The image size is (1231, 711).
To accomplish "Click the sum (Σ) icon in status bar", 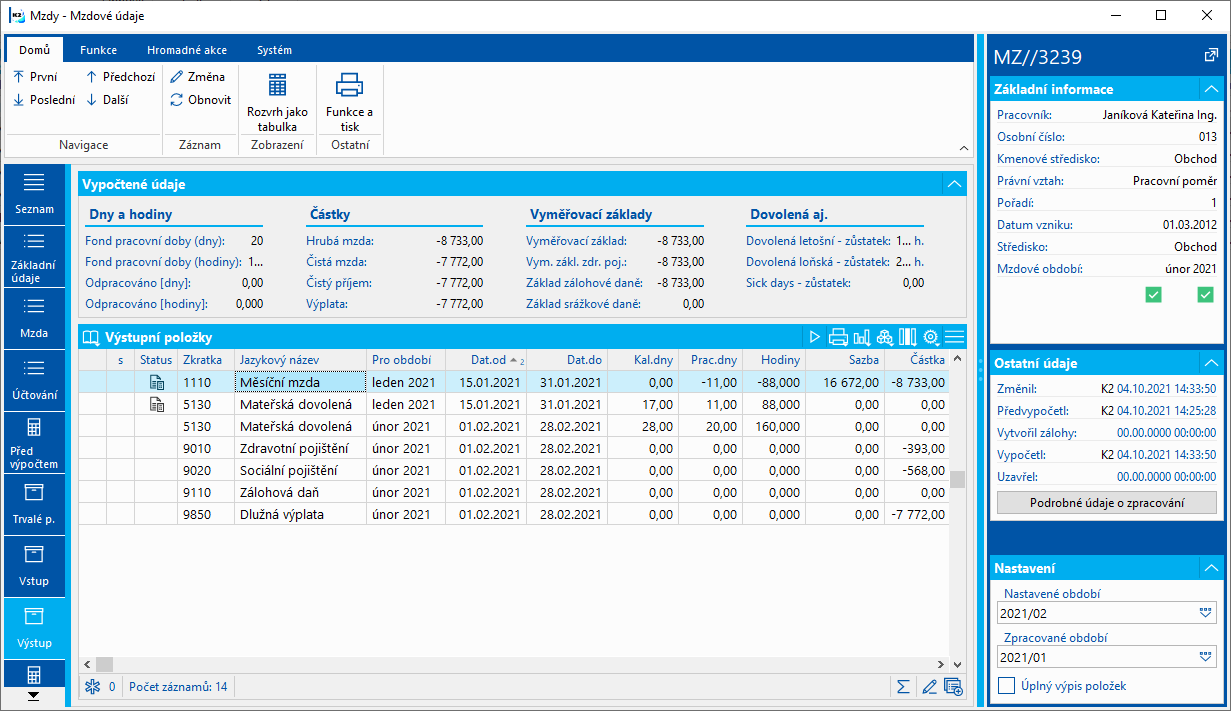I will tap(903, 687).
